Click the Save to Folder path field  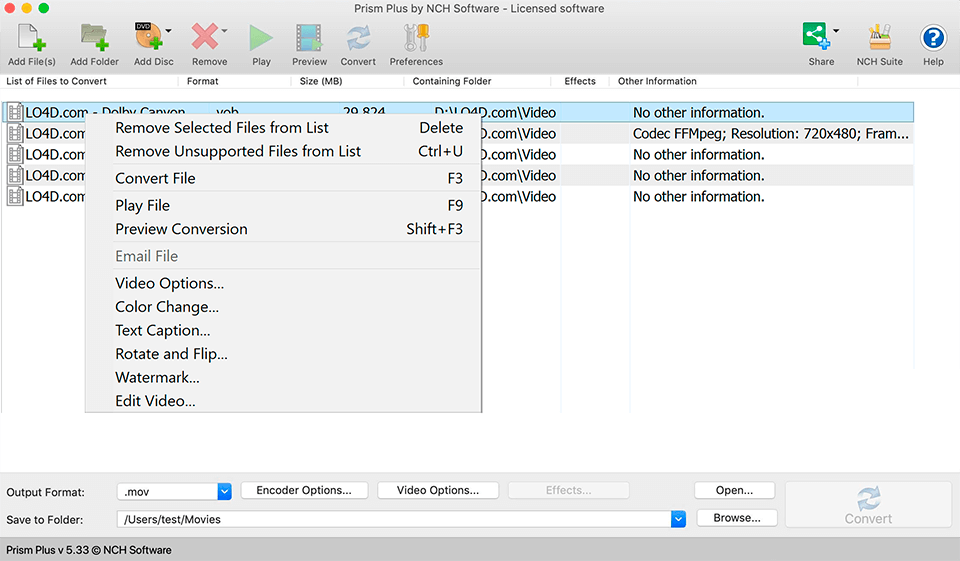pos(394,519)
